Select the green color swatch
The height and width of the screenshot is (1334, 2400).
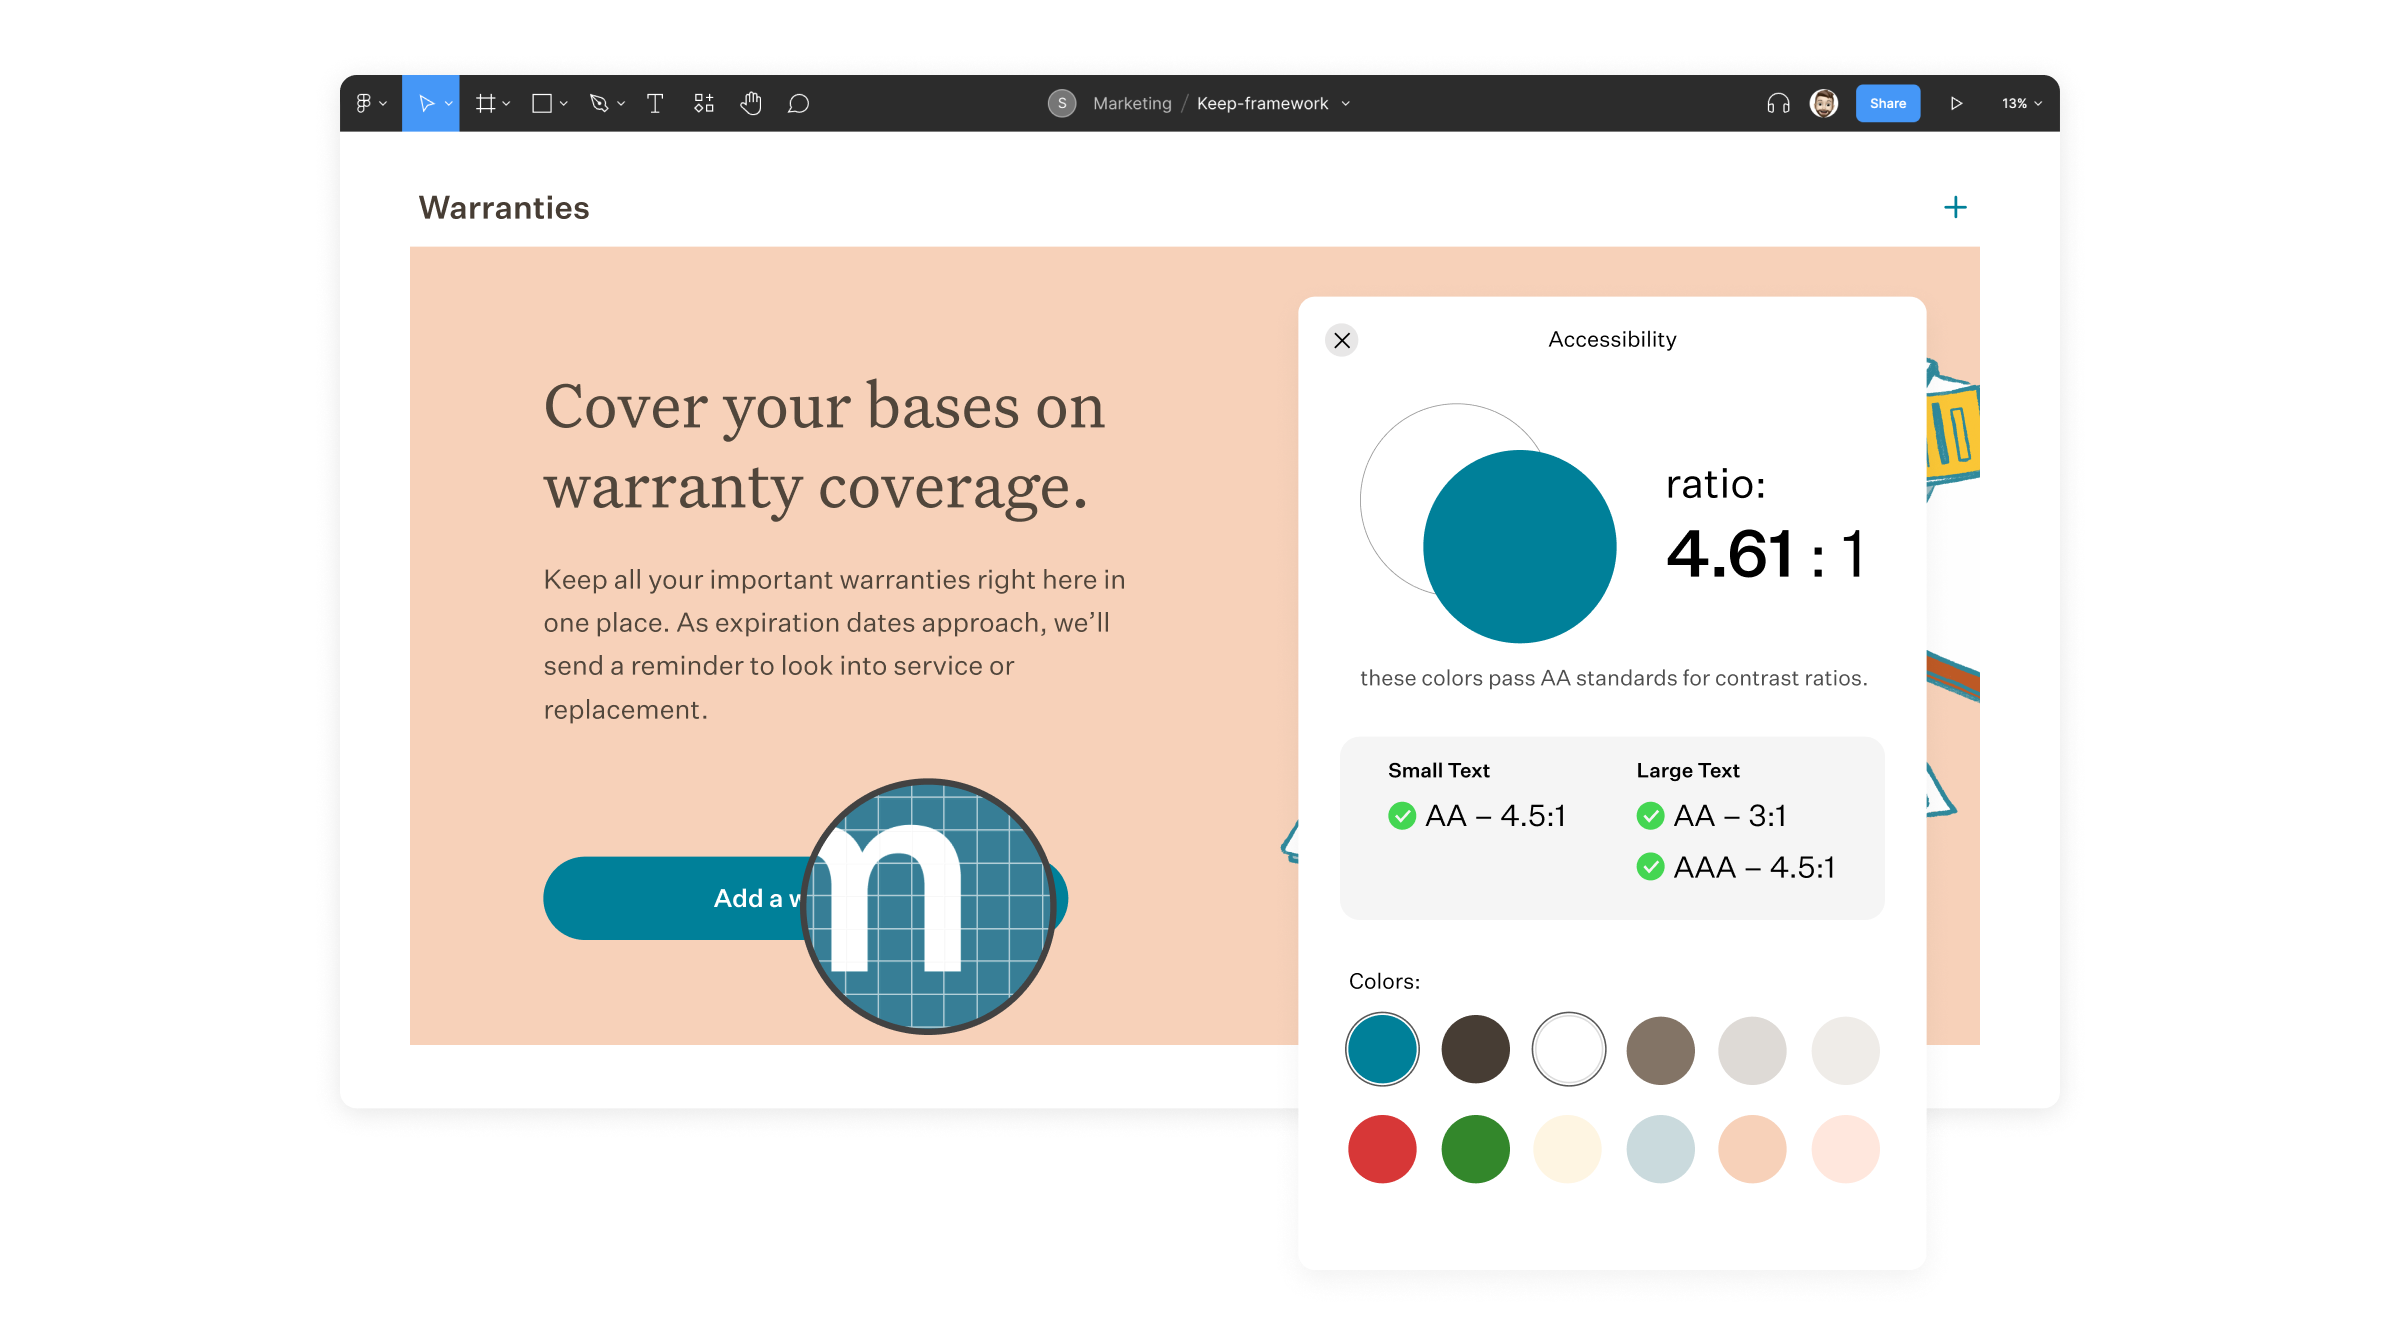(1475, 1149)
